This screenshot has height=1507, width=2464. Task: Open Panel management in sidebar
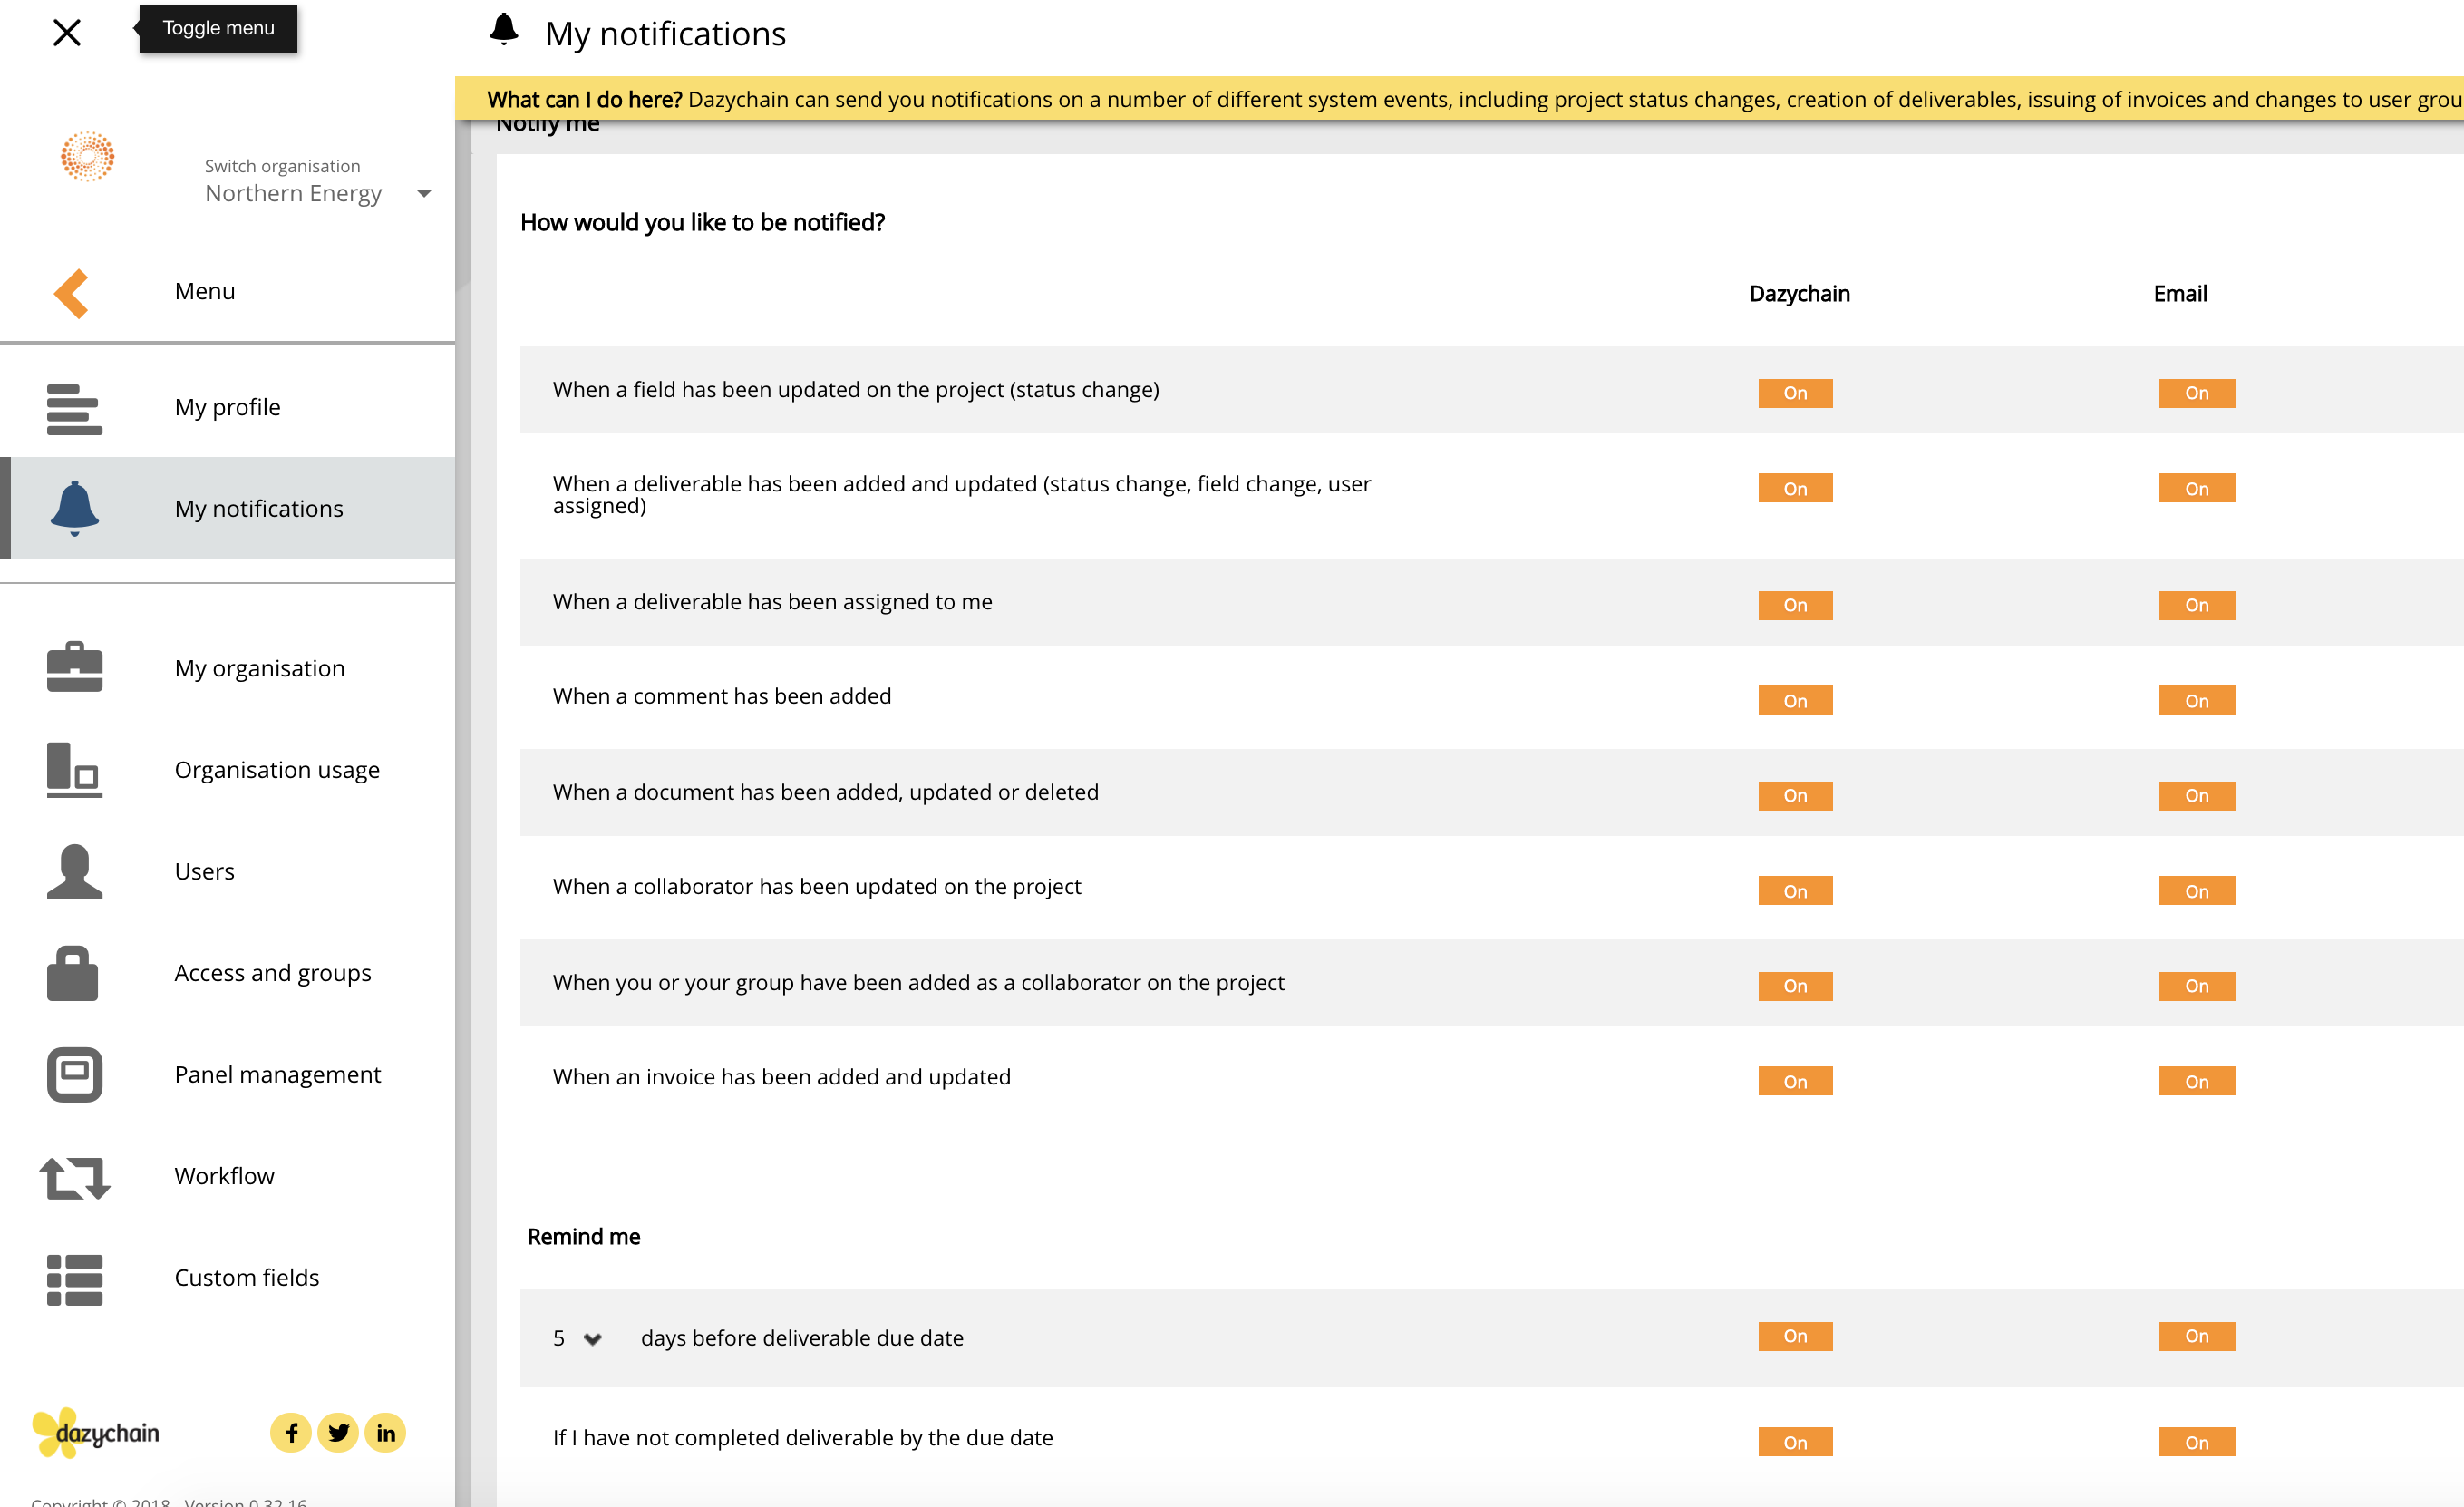coord(277,1074)
